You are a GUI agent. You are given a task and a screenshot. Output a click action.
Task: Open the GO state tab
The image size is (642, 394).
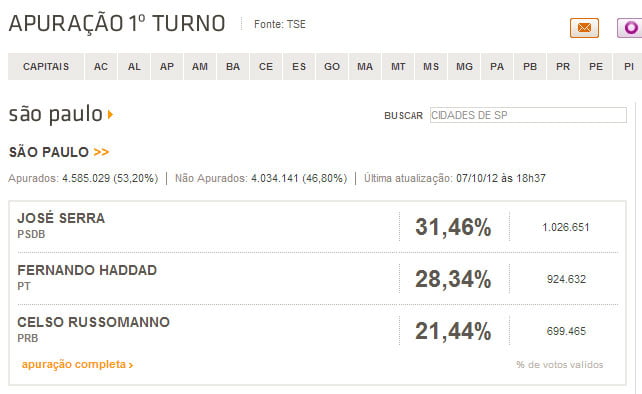point(332,66)
